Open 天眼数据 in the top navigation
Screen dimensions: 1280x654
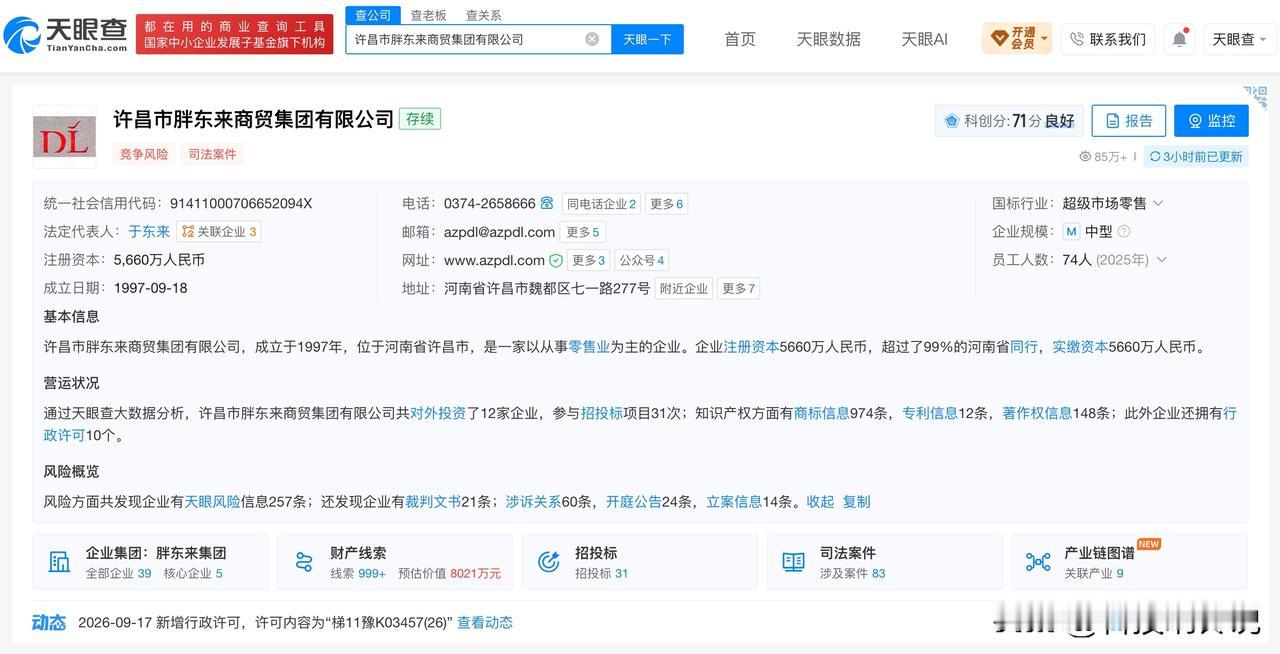pyautogui.click(x=828, y=39)
